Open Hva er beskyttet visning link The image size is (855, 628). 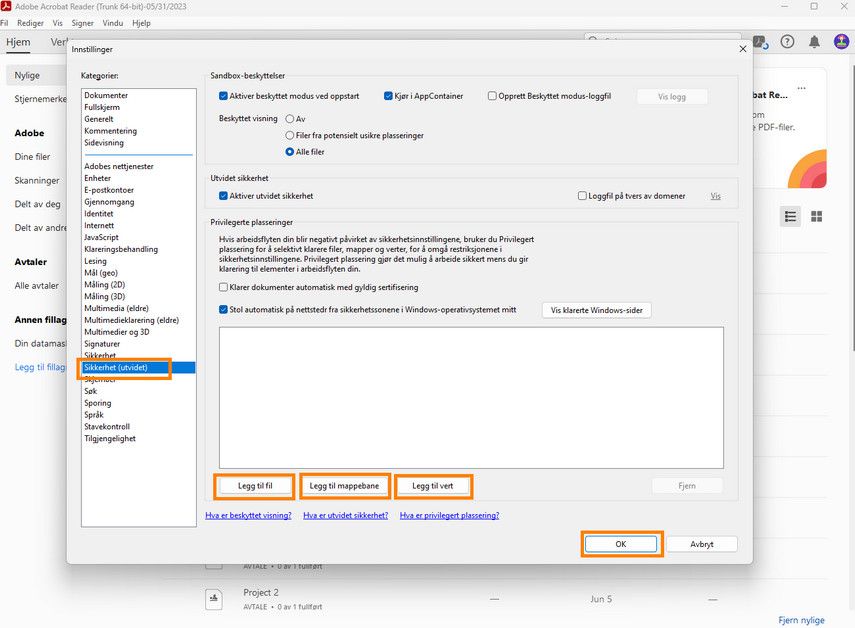[248, 515]
